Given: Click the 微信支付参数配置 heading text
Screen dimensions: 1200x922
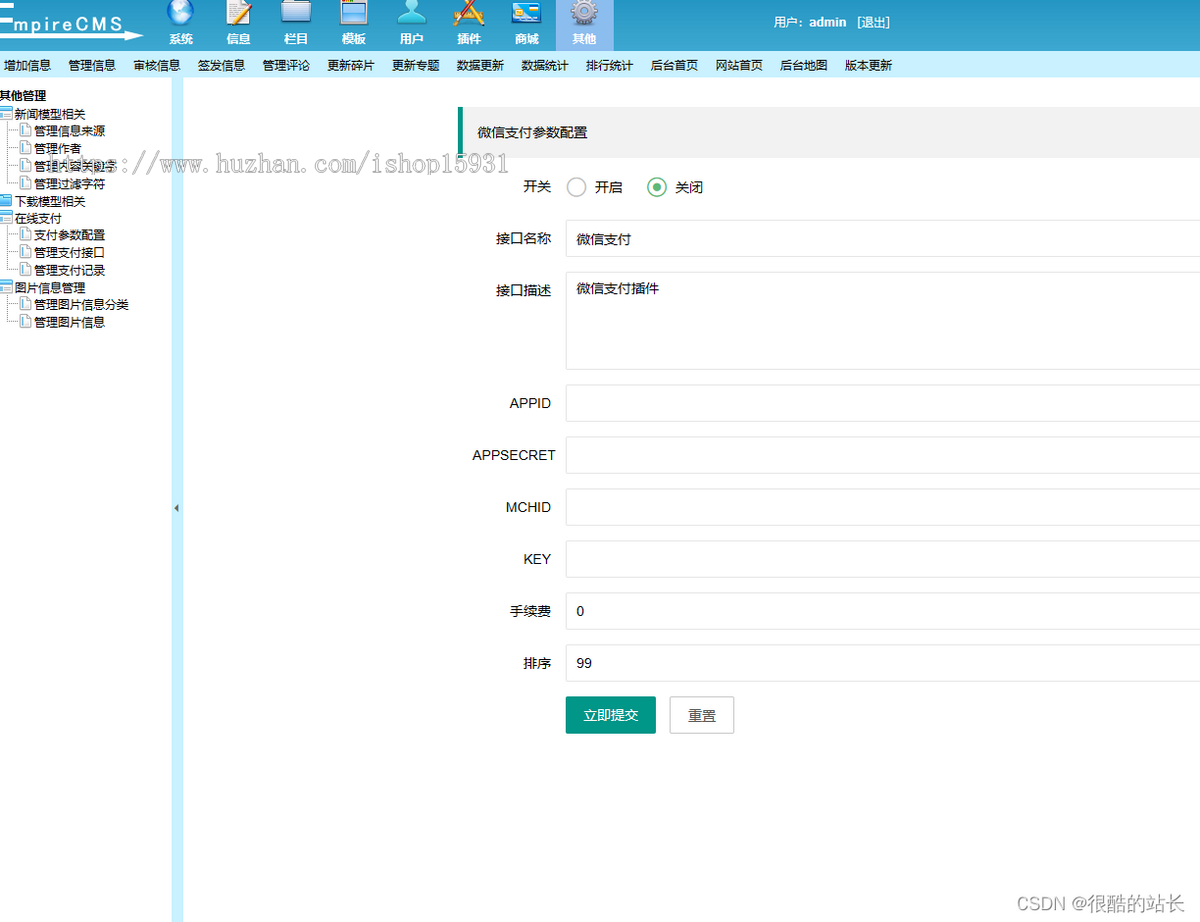Looking at the screenshot, I should click(x=532, y=132).
